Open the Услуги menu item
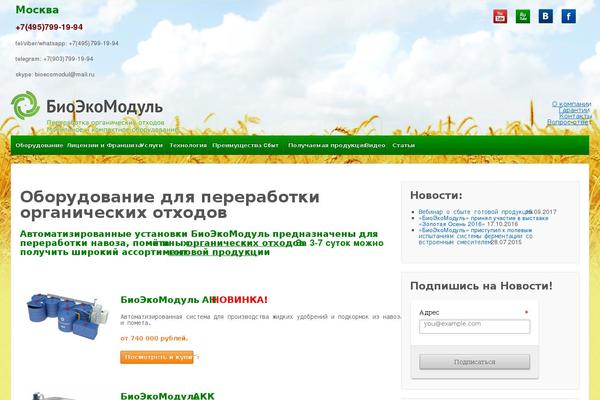Image resolution: width=600 pixels, height=400 pixels. click(x=152, y=145)
